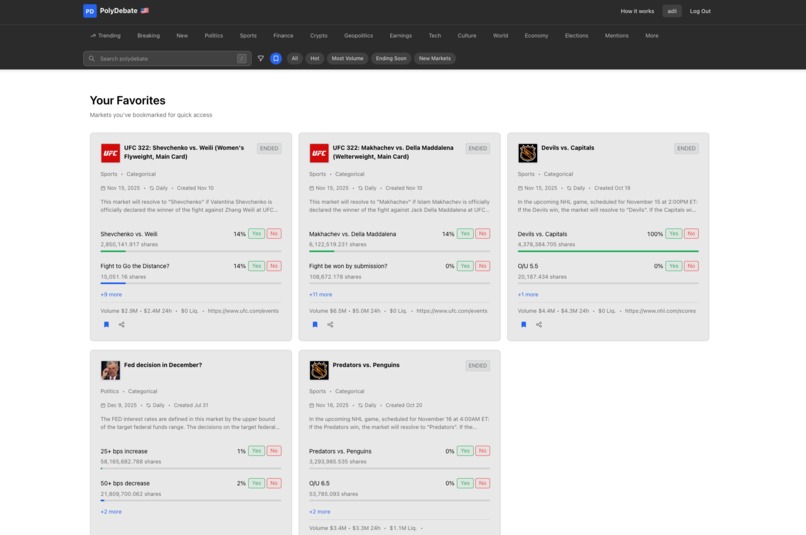
Task: Click No for Fight be won by submission
Action: click(x=483, y=266)
